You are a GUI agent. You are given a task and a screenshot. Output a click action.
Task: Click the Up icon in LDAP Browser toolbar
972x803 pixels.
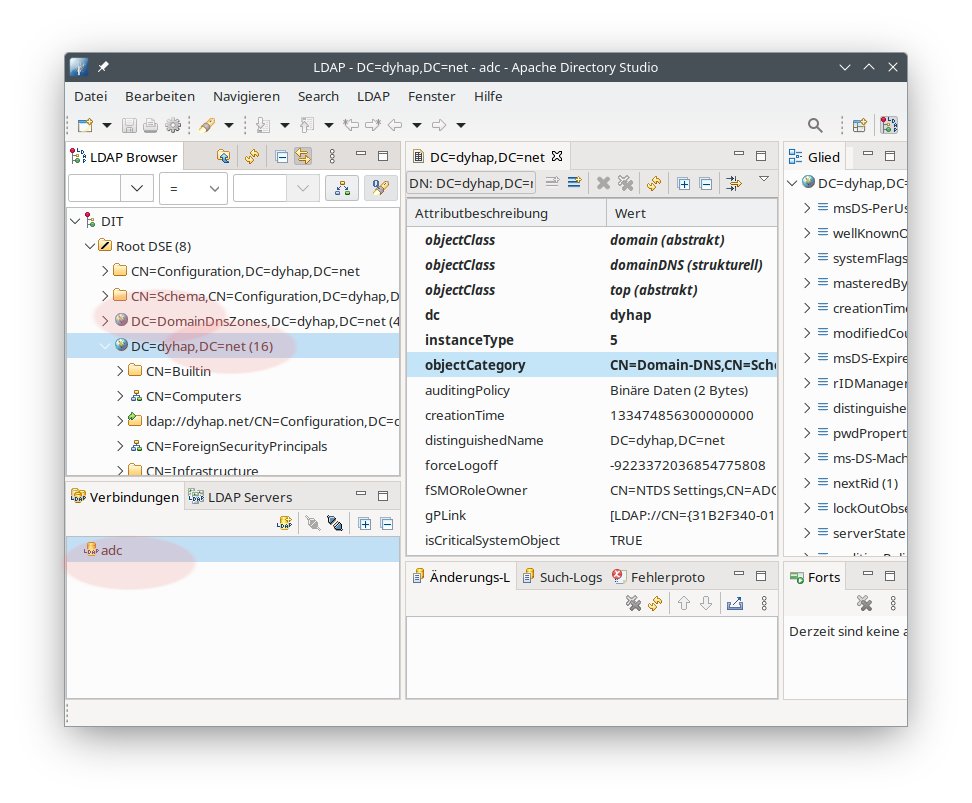(223, 156)
